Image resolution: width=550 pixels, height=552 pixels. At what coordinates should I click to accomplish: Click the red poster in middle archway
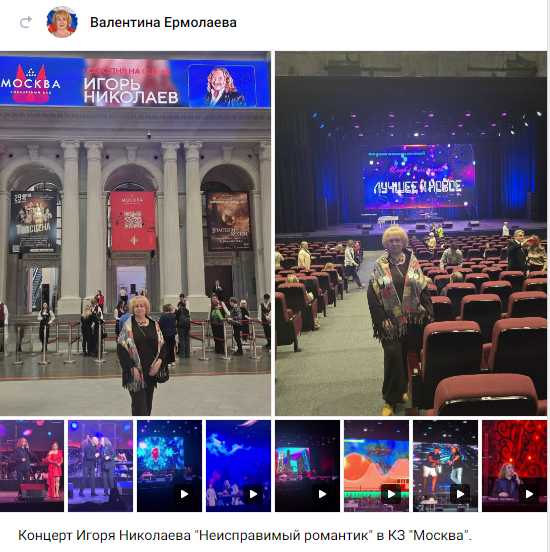[x=133, y=221]
